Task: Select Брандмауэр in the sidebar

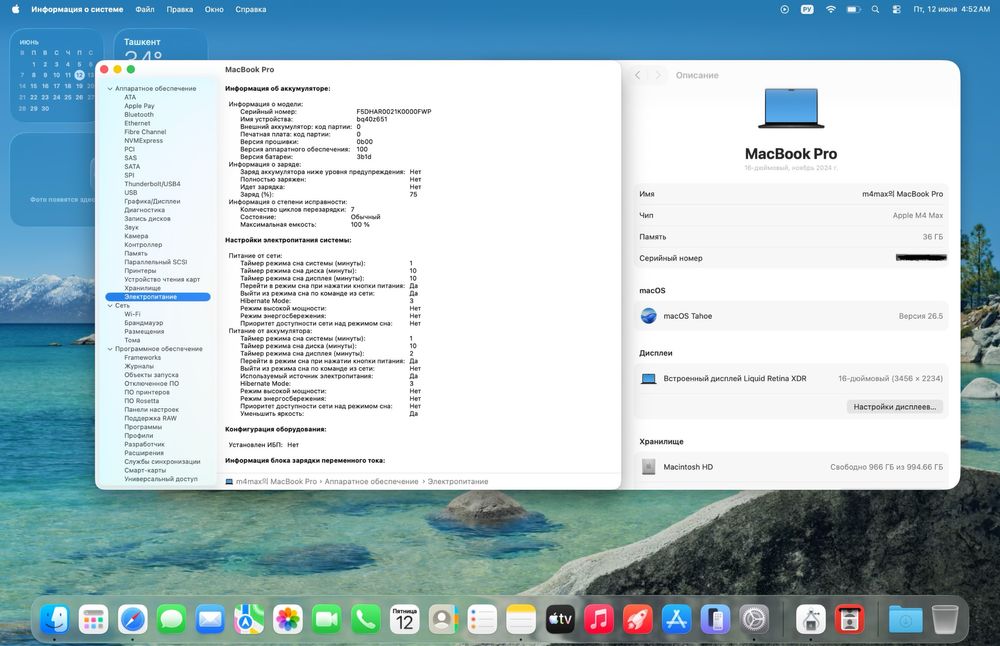Action: click(x=144, y=323)
